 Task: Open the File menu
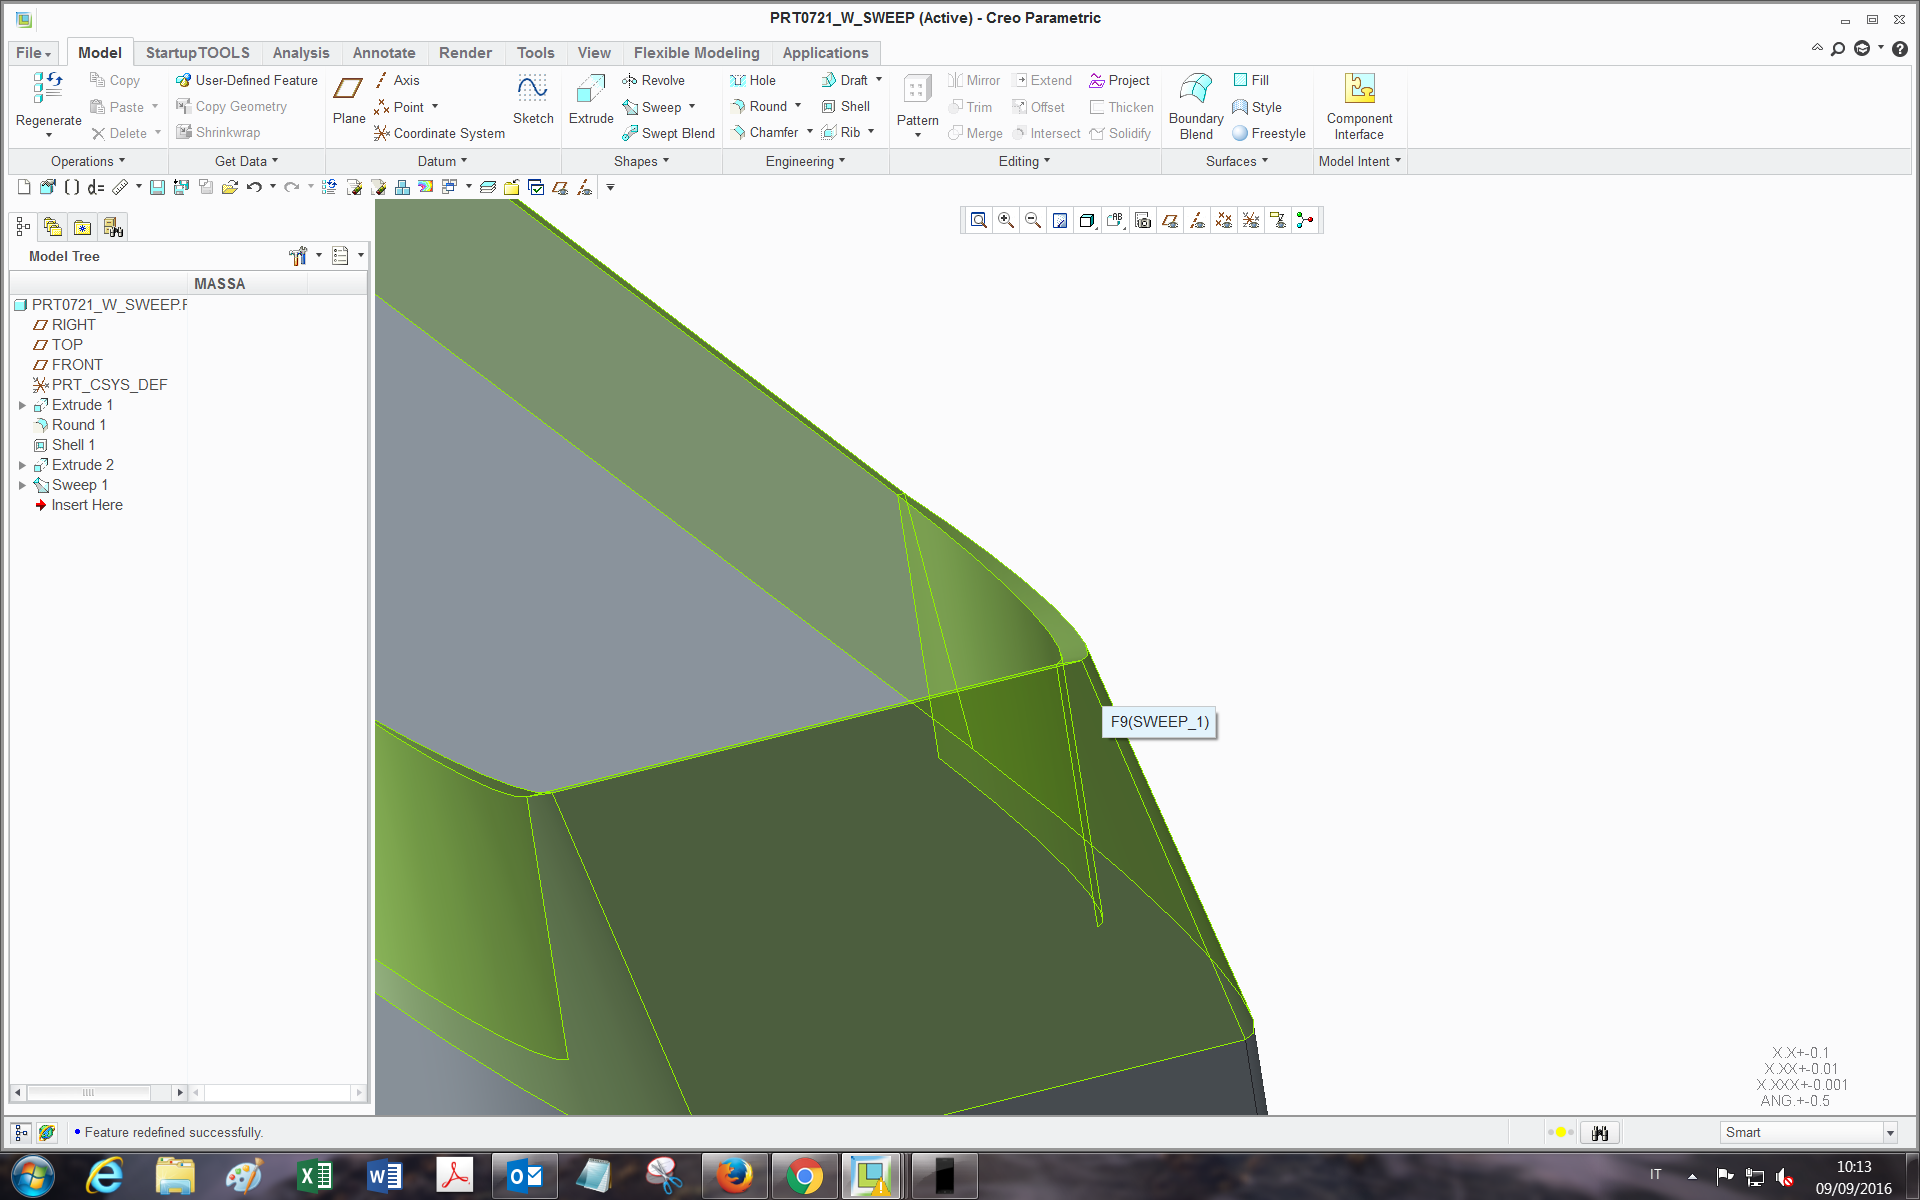click(32, 53)
